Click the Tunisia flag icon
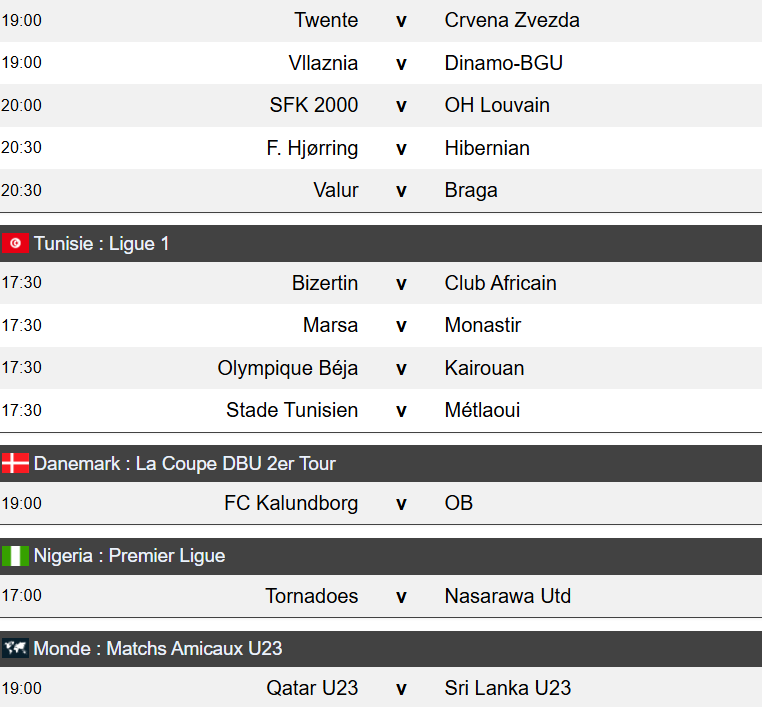This screenshot has height=707, width=762. pos(15,243)
